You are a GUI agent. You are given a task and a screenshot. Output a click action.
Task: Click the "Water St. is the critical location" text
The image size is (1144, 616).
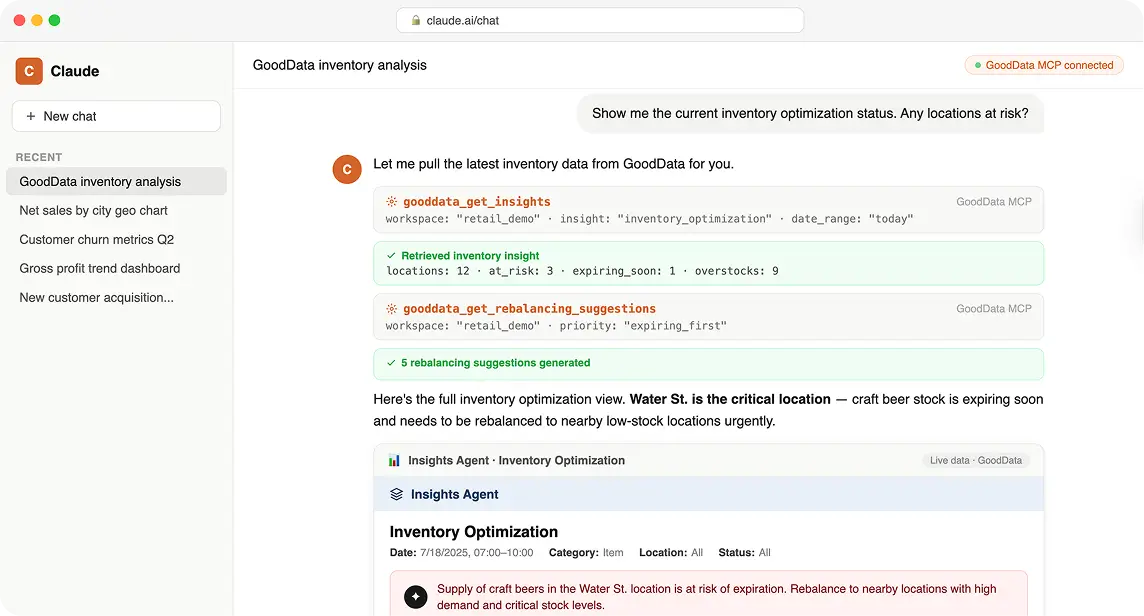click(730, 399)
